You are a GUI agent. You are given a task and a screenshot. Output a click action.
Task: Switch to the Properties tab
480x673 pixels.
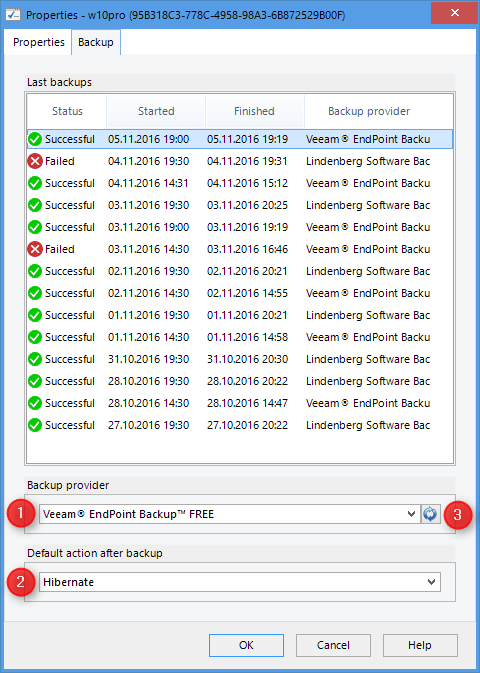coord(39,42)
